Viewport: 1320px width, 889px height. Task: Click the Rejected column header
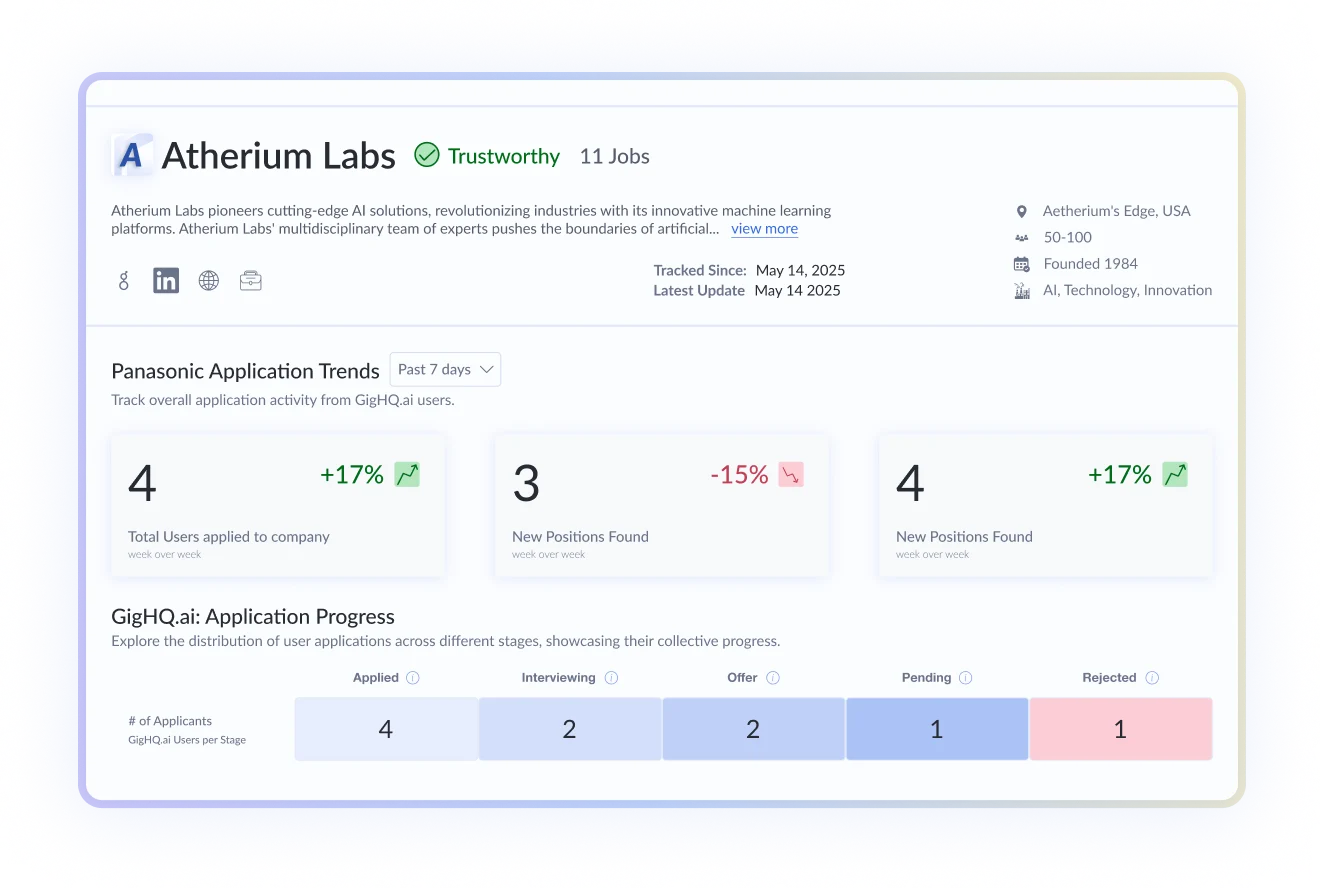coord(1109,678)
